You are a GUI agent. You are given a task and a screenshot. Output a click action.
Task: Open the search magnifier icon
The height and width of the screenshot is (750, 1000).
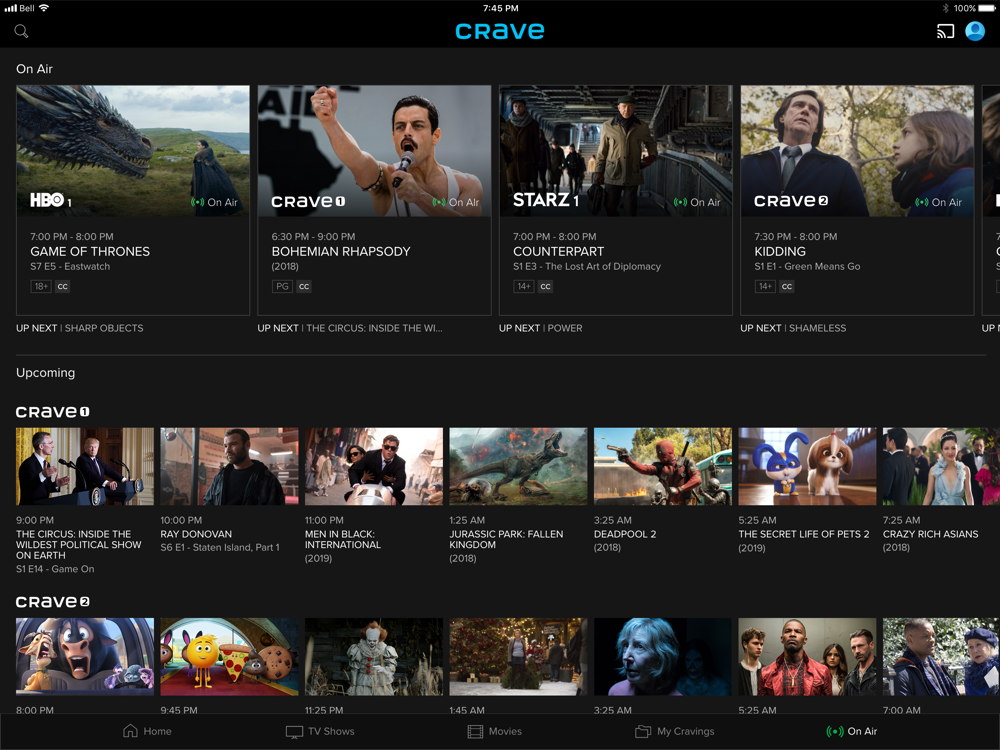click(x=21, y=31)
